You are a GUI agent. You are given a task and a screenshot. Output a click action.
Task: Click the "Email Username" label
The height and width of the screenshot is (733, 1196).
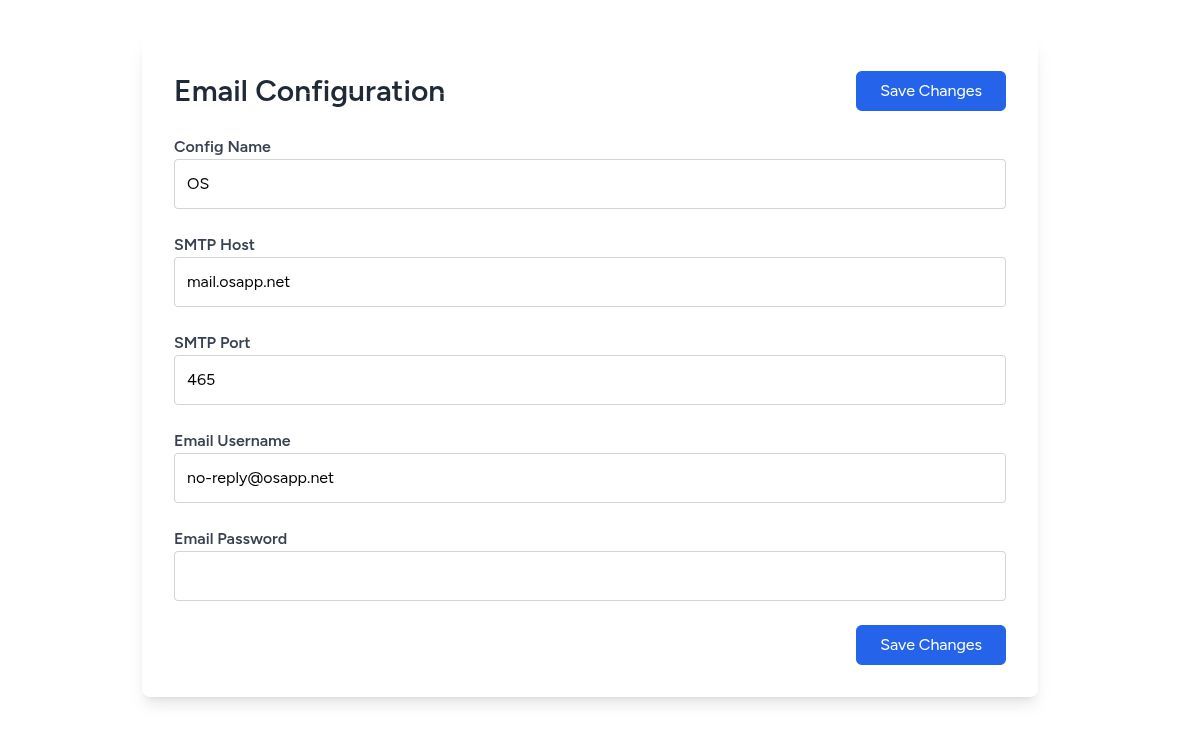point(232,441)
